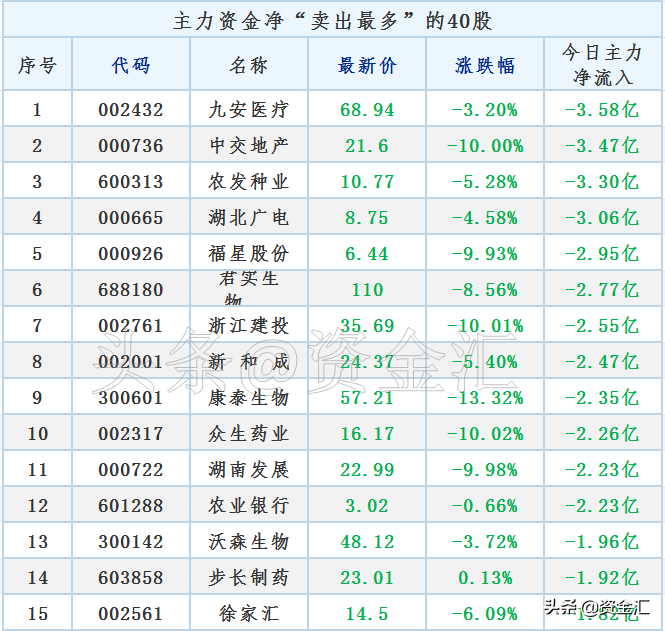665x631 pixels.
Task: Click price 68.94 cell
Action: [367, 110]
